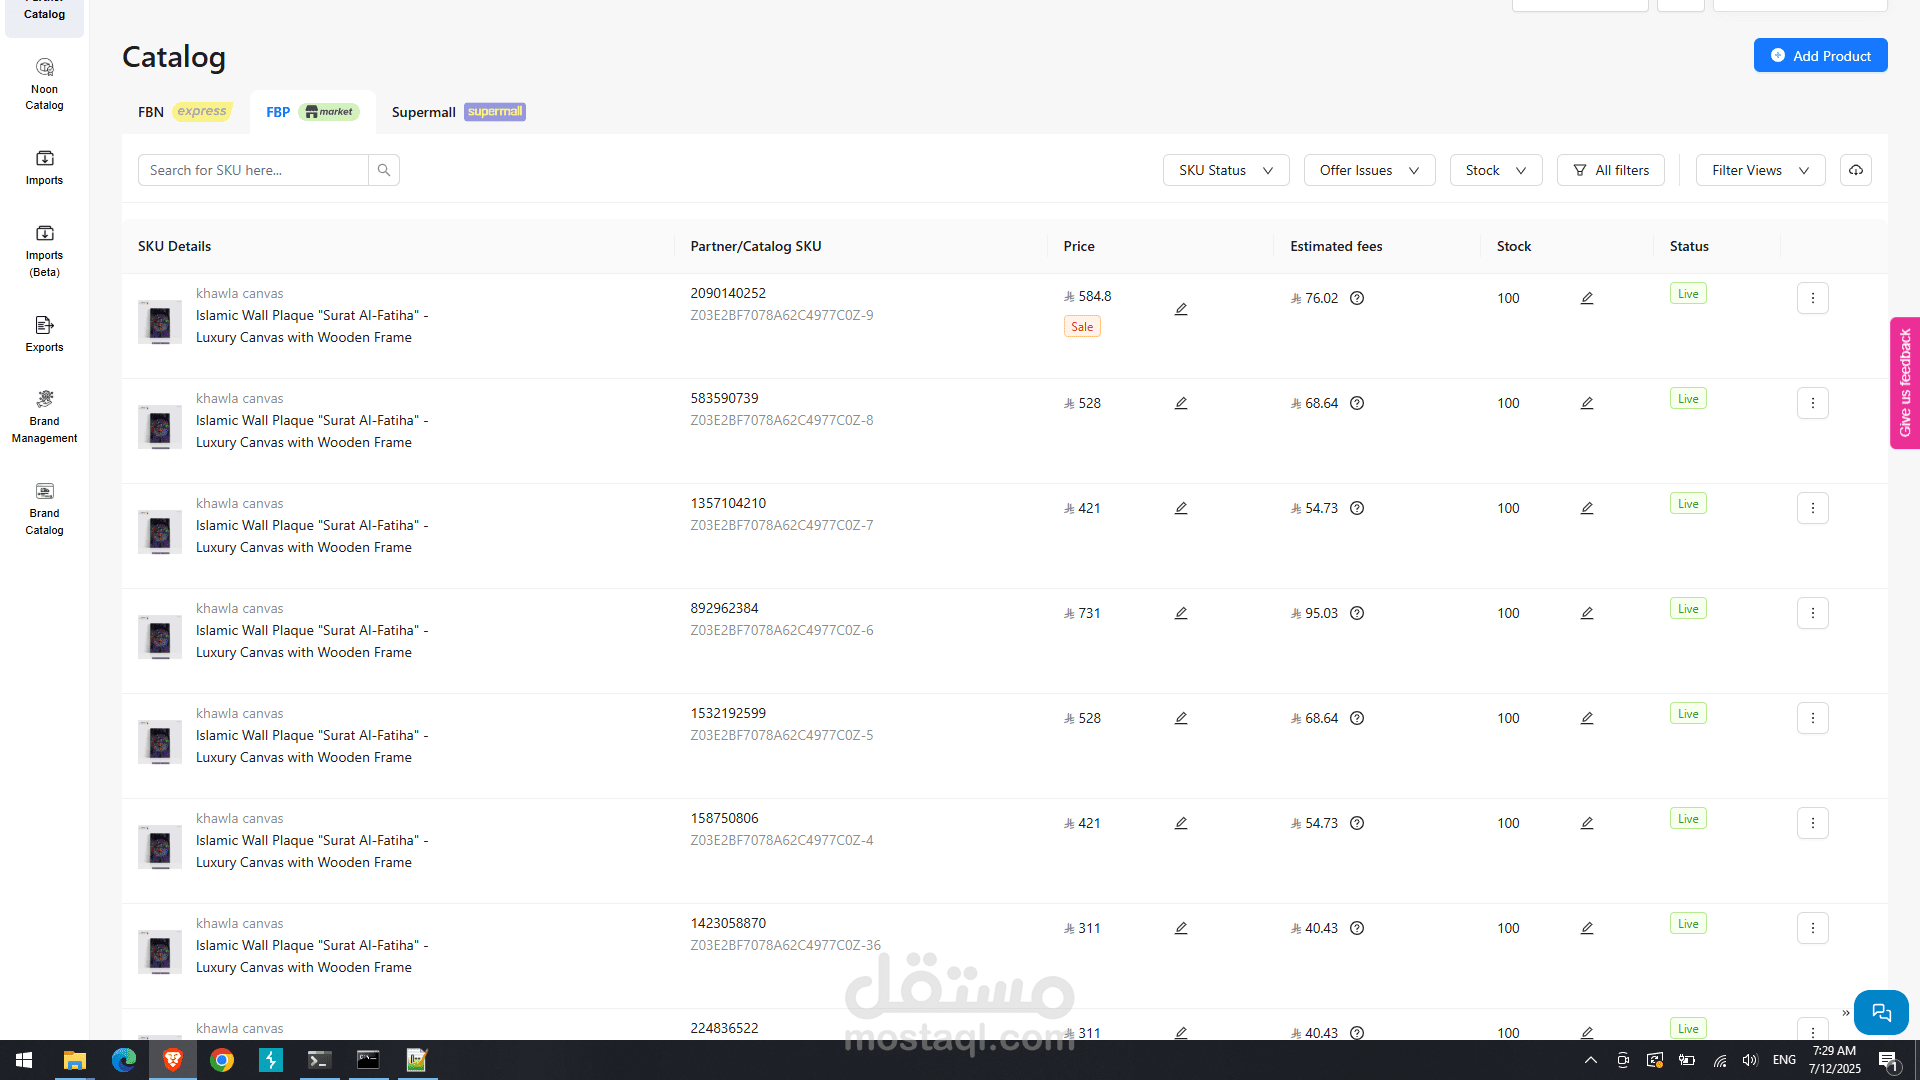
Task: Expand Stock filter dropdown
Action: (1496, 170)
